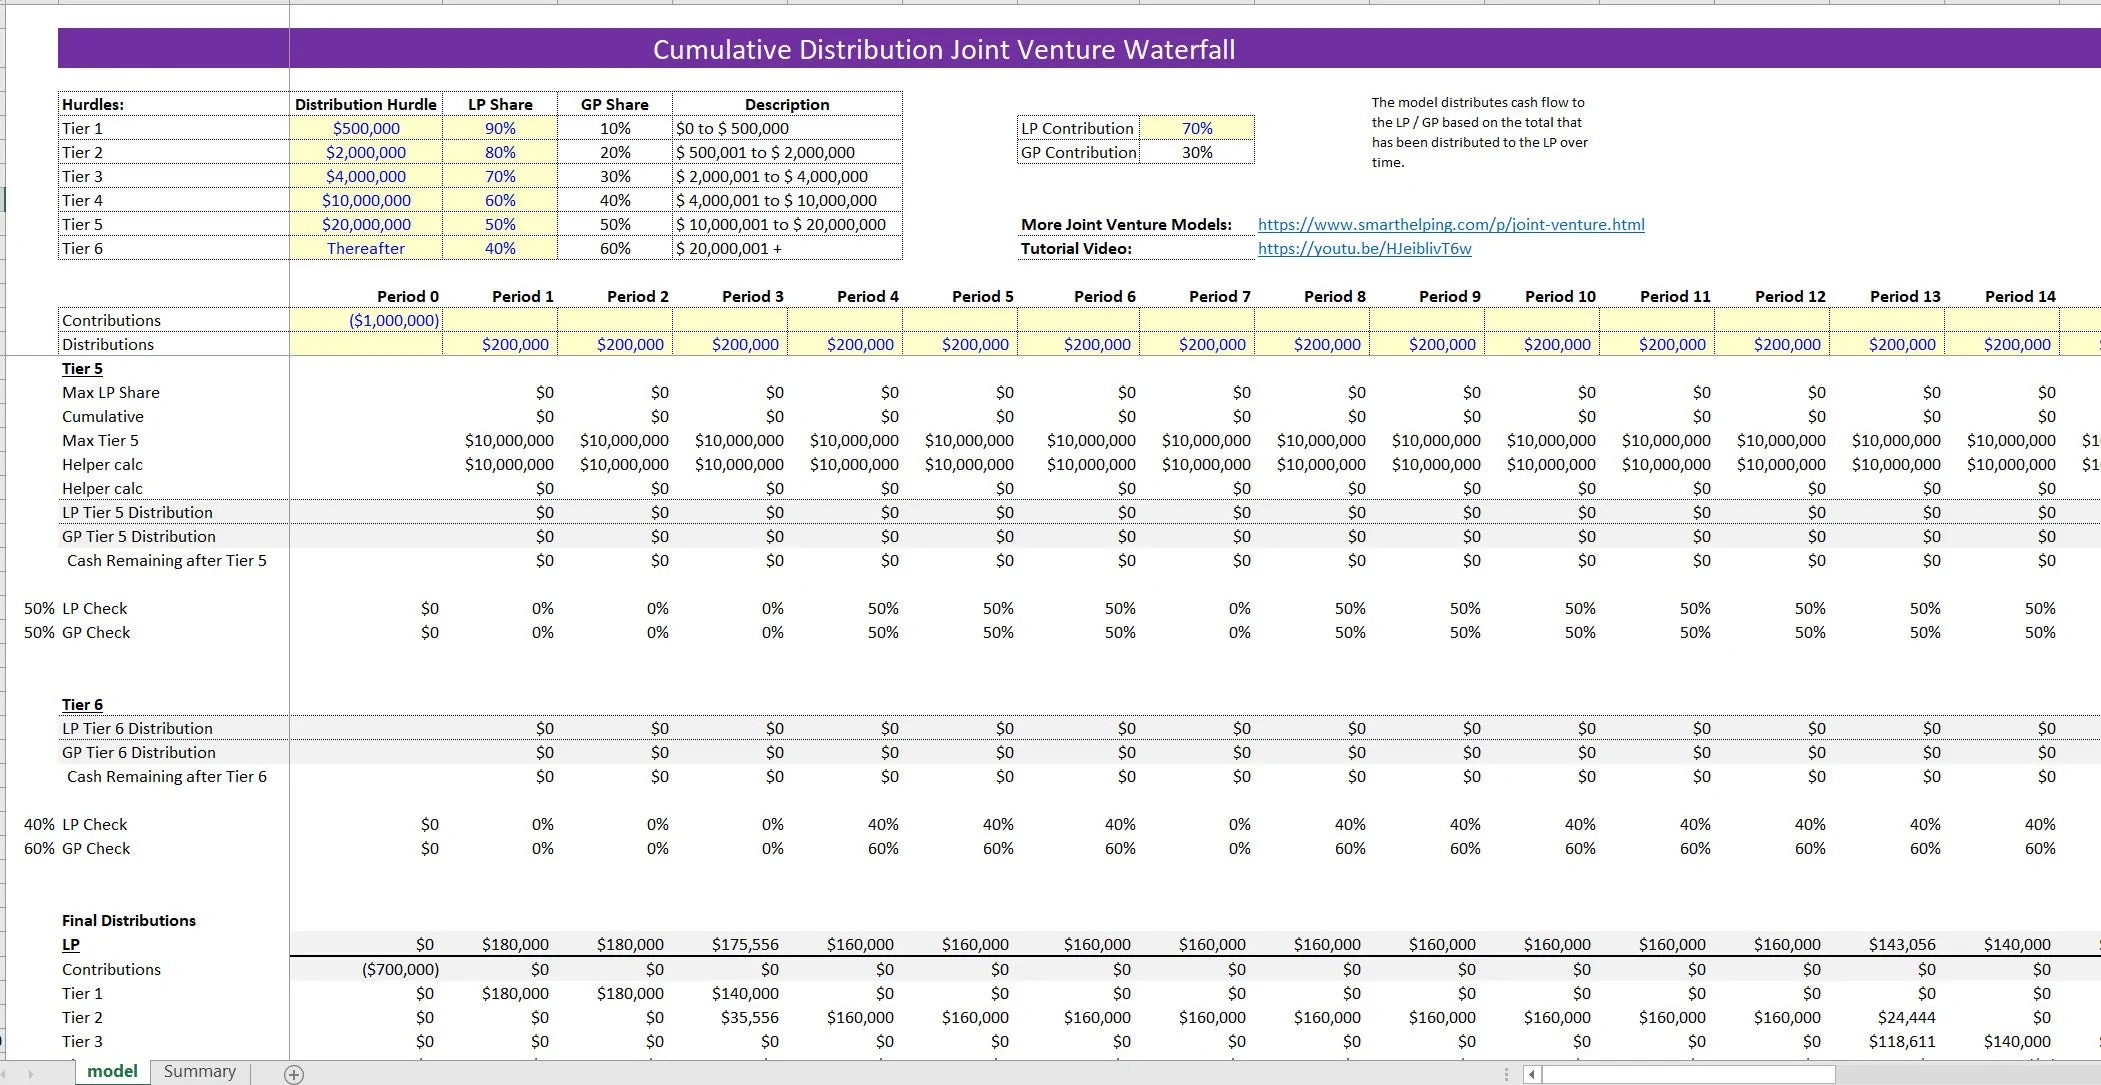Select the GP Contribution 30% cell
Viewport: 2101px width, 1085px height.
click(1197, 152)
